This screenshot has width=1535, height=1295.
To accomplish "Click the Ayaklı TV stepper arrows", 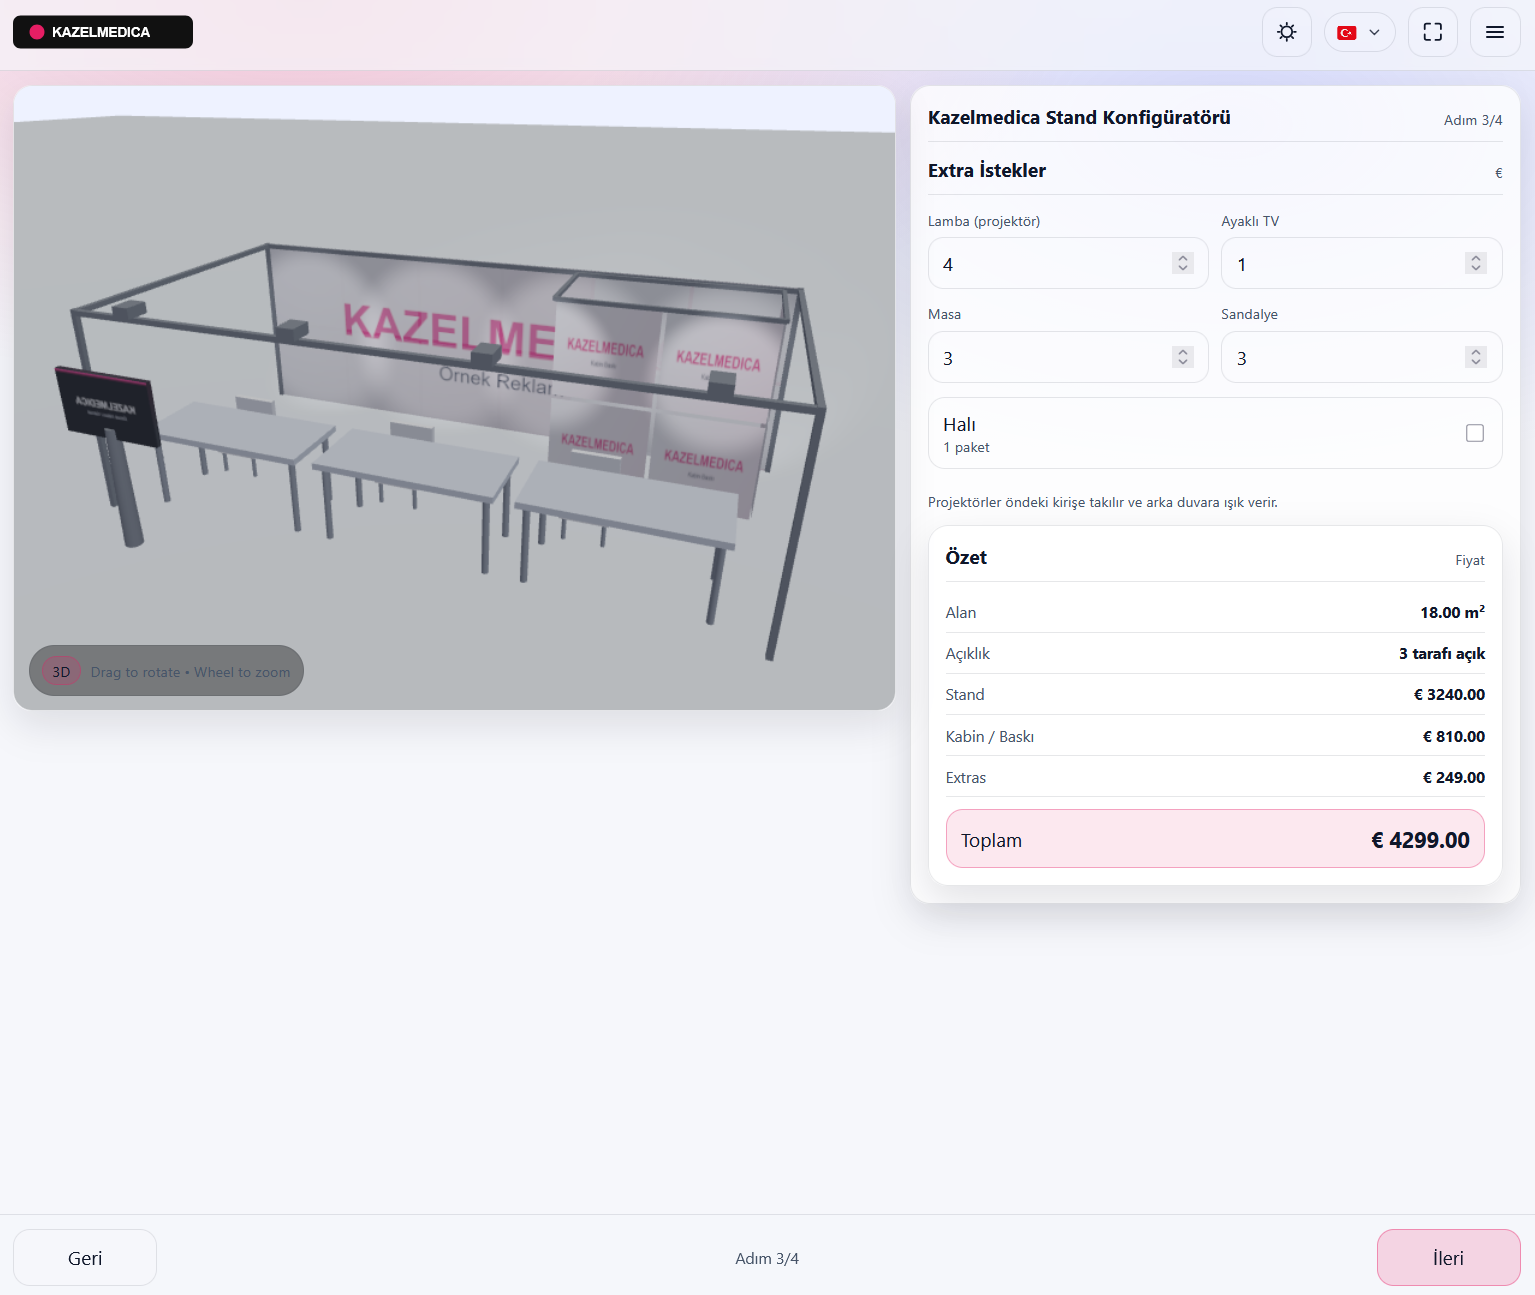I will click(1475, 263).
